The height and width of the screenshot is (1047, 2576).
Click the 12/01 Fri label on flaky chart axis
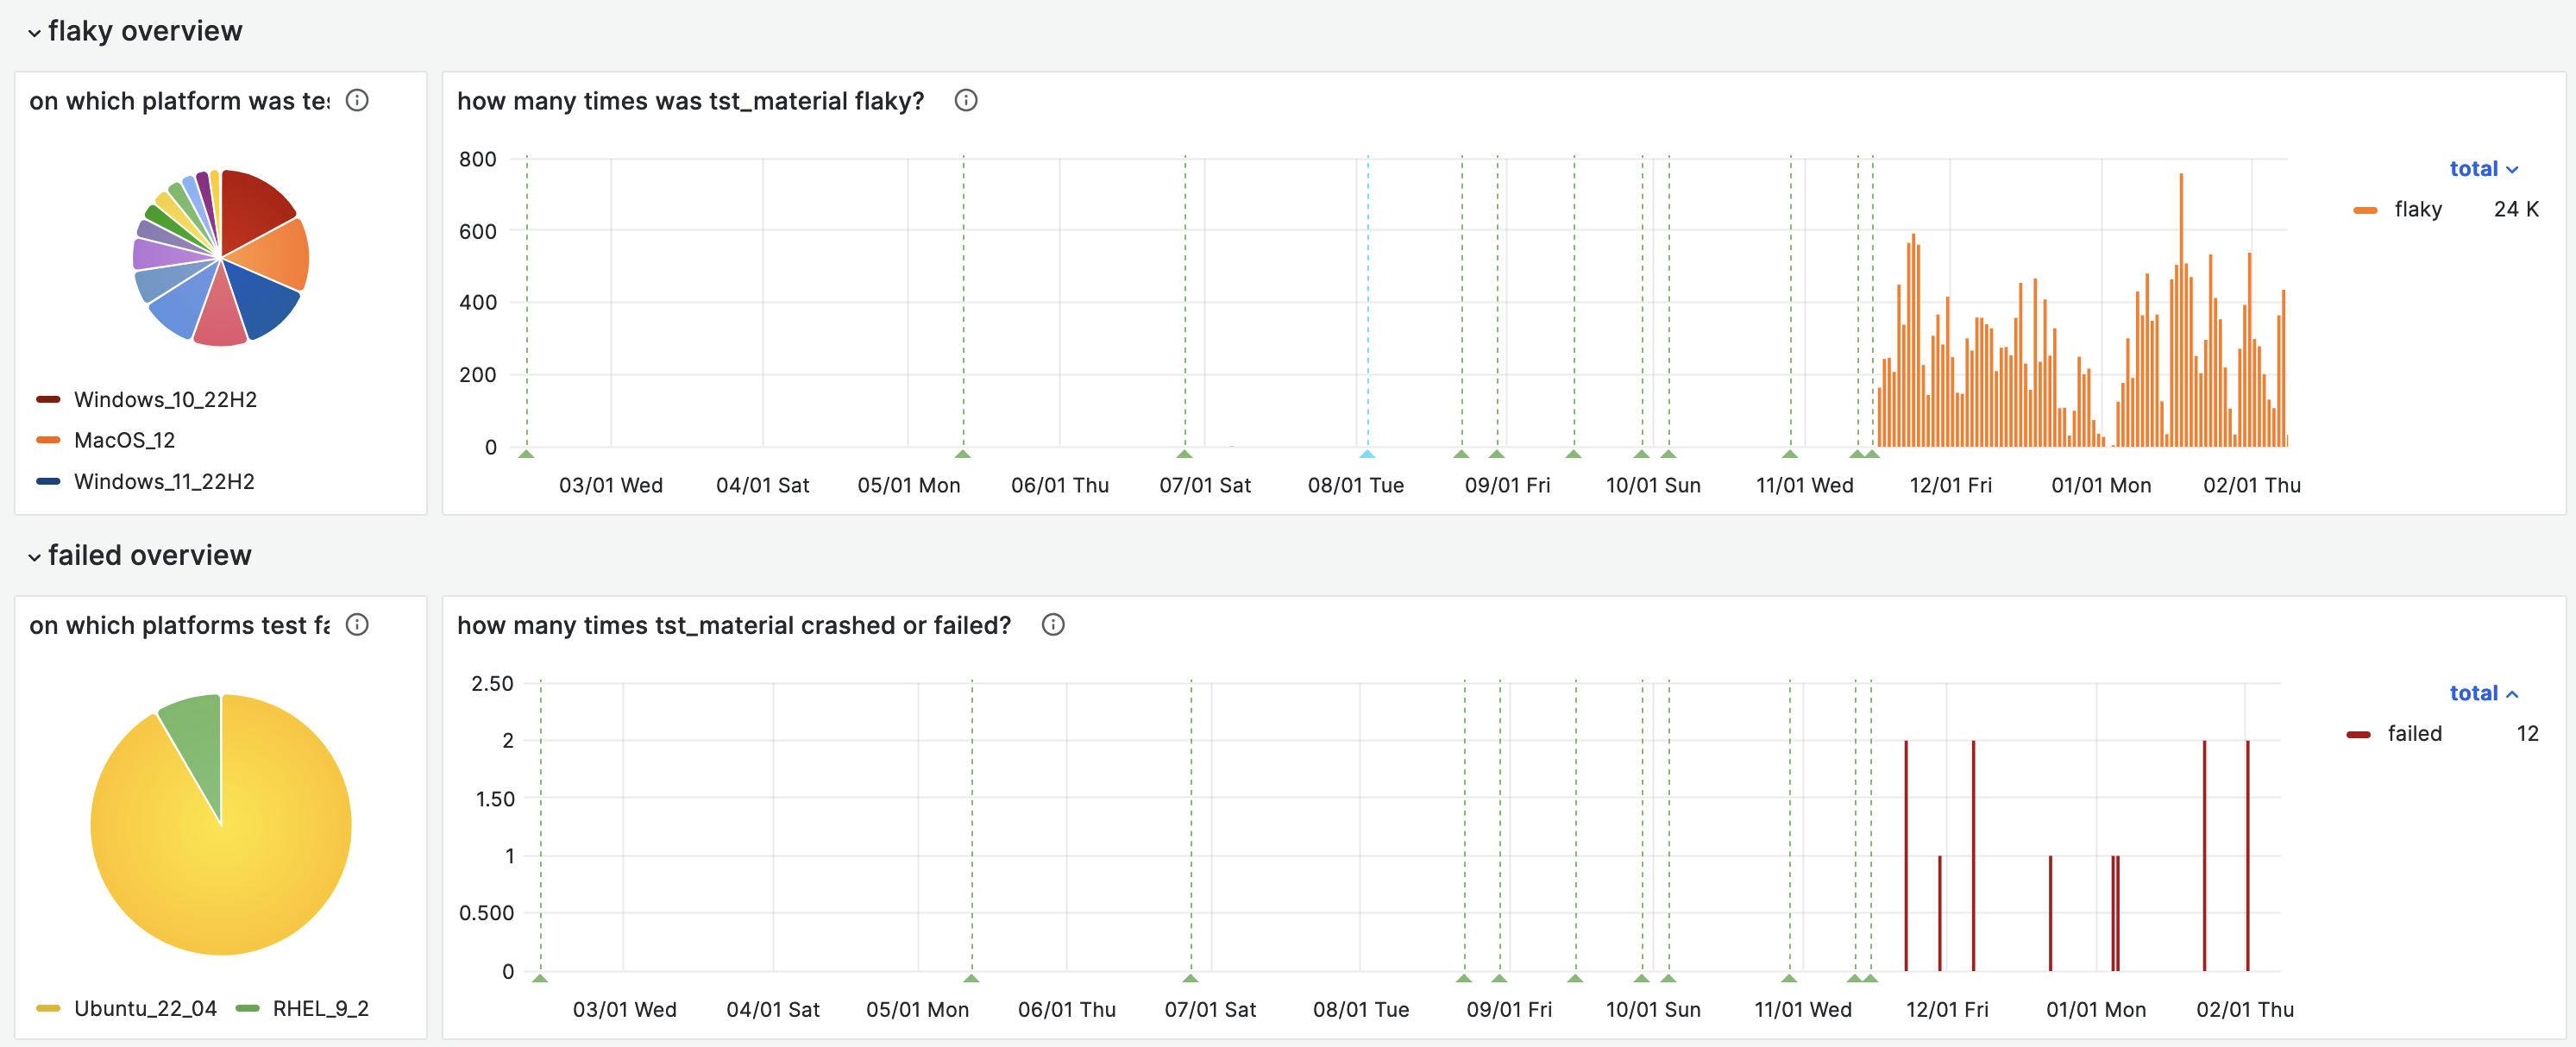pyautogui.click(x=1950, y=486)
